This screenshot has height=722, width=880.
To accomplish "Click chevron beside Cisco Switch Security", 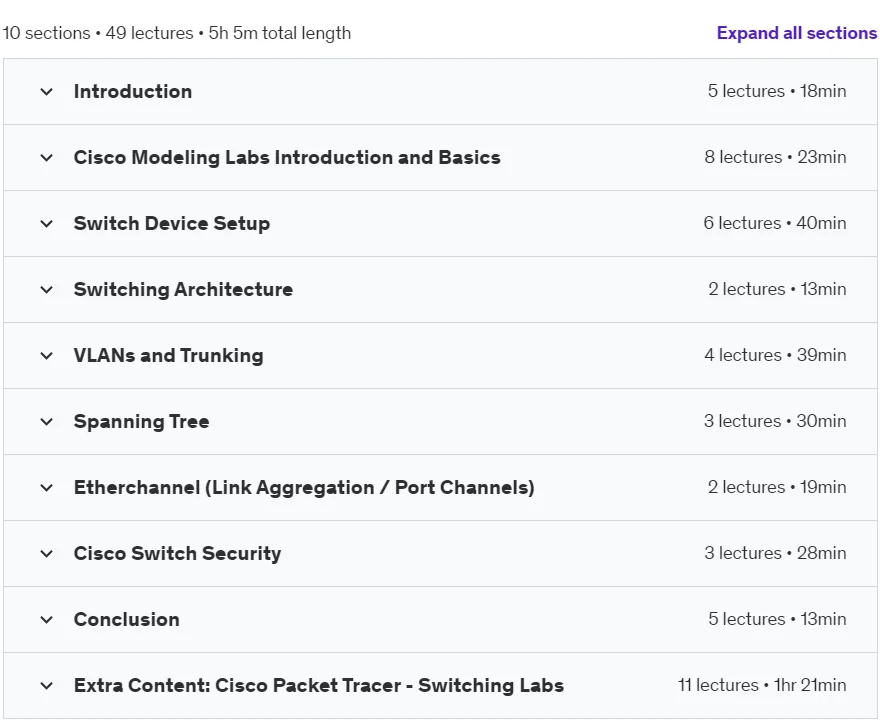I will tap(47, 554).
